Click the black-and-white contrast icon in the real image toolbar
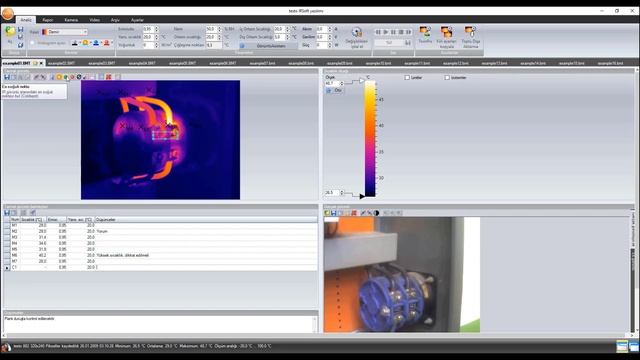 coord(376,213)
